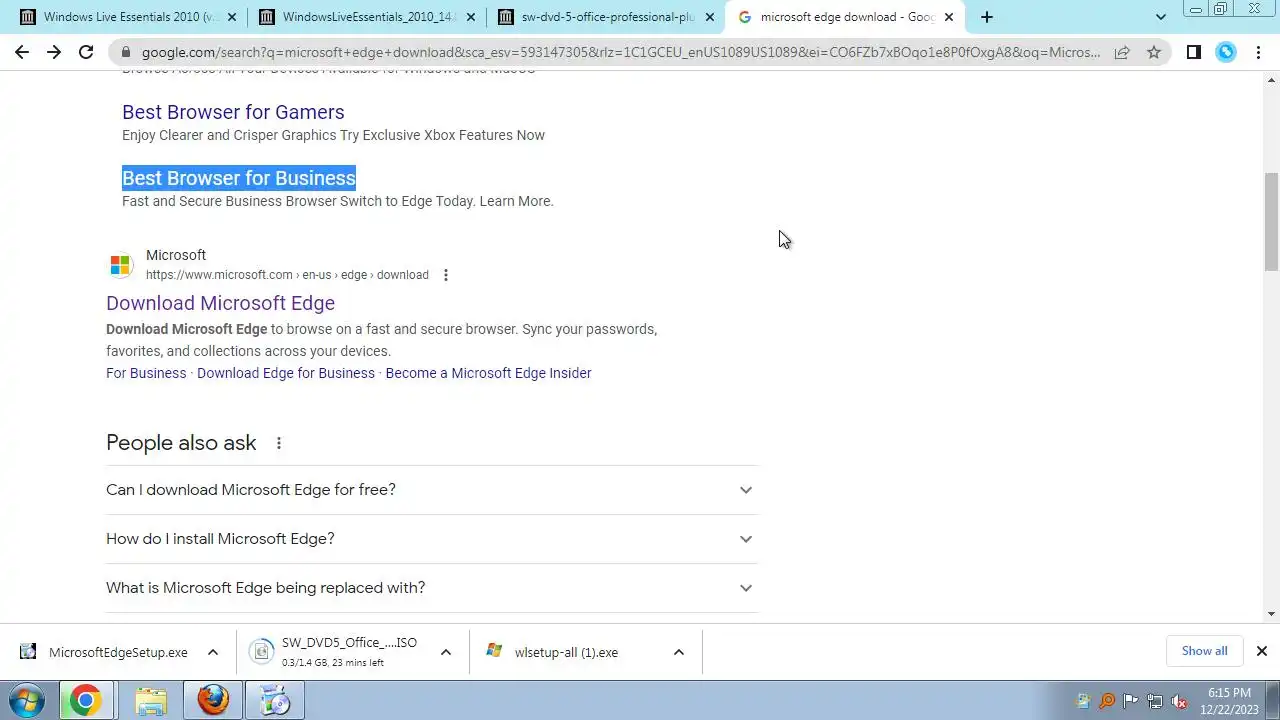
Task: Open Download Edge for Business sitelink
Action: coord(286,373)
